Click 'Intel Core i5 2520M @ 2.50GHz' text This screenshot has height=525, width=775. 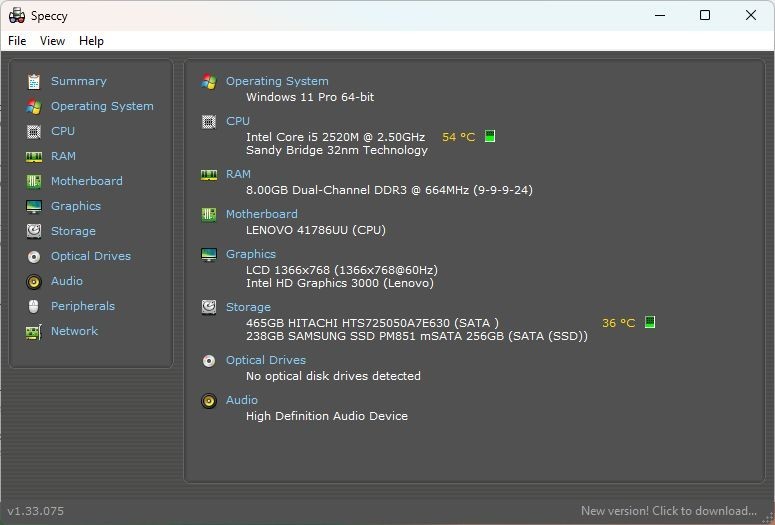[336, 137]
